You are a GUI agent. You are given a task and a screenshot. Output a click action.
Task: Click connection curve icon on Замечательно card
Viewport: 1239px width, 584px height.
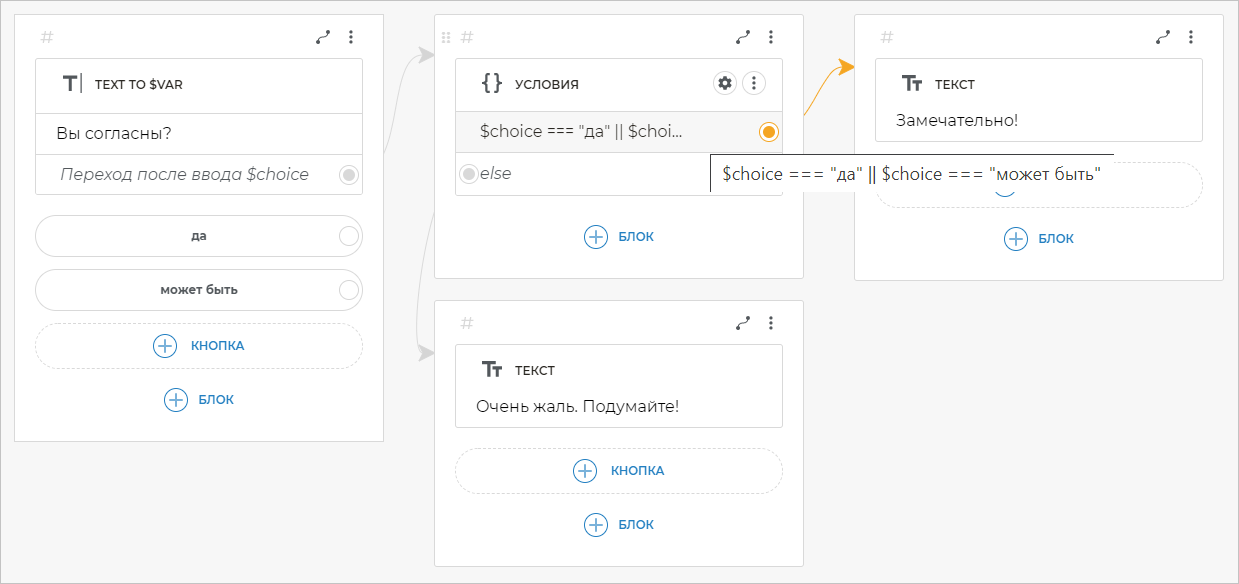pos(1162,37)
